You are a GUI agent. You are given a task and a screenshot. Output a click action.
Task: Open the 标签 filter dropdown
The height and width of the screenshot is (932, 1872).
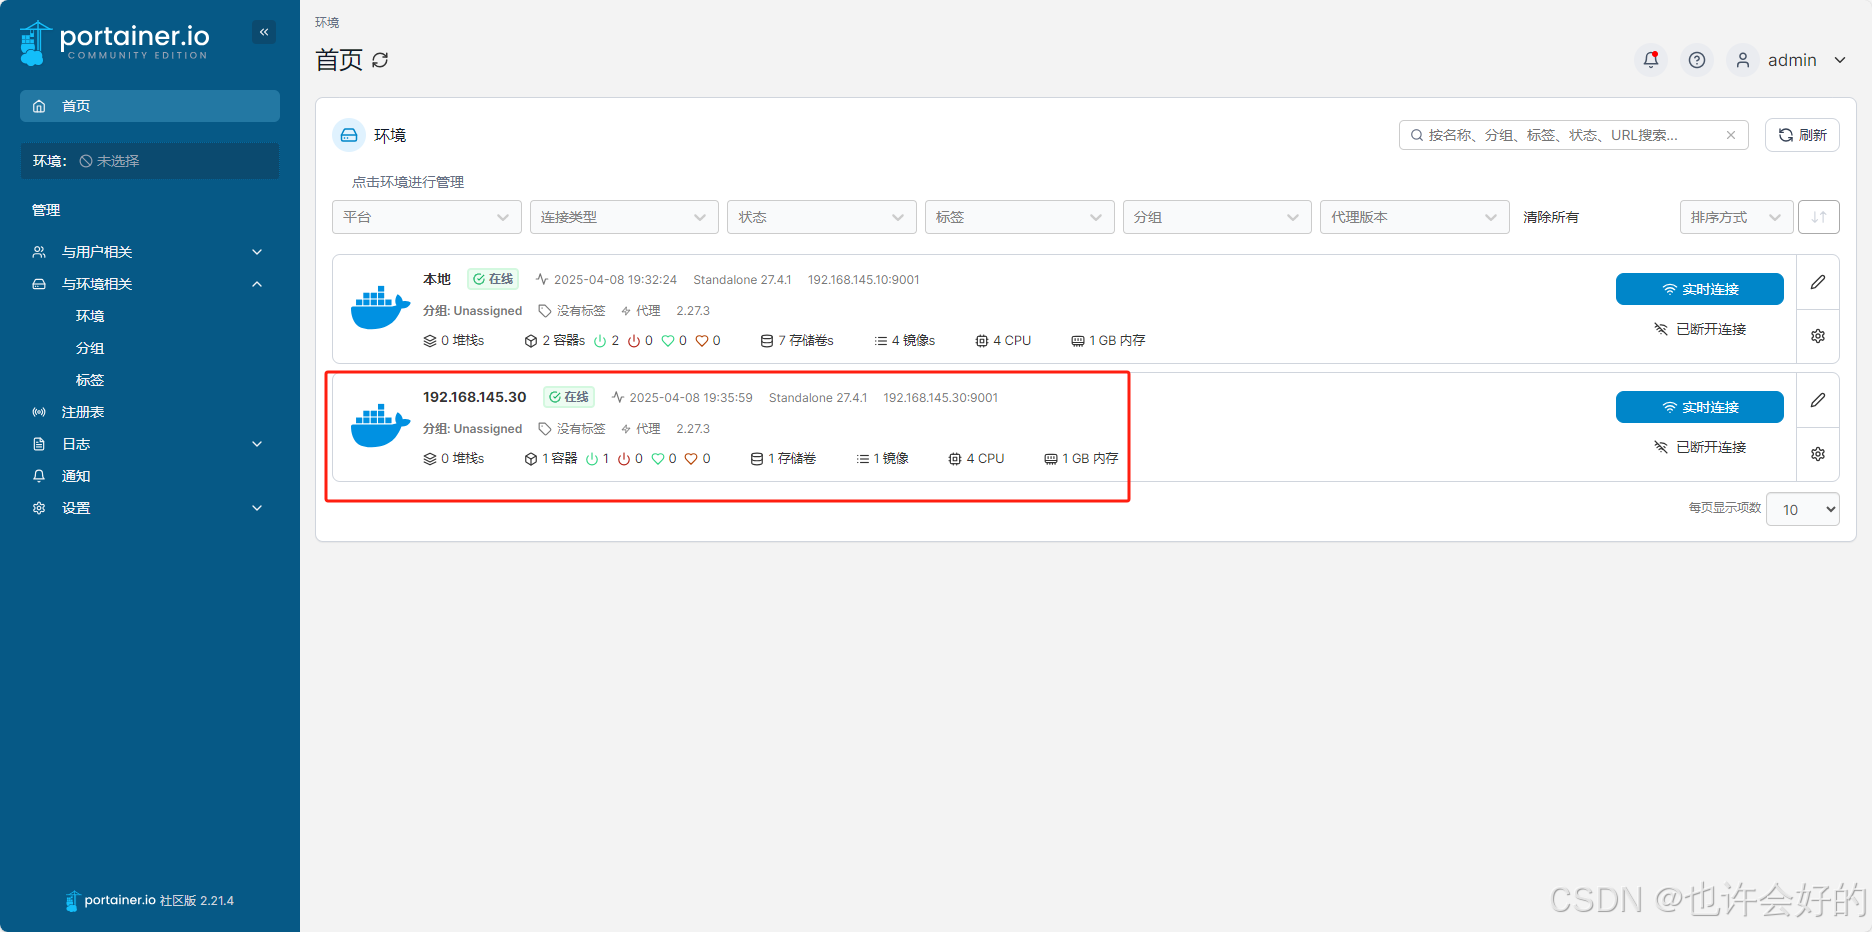pos(1020,217)
